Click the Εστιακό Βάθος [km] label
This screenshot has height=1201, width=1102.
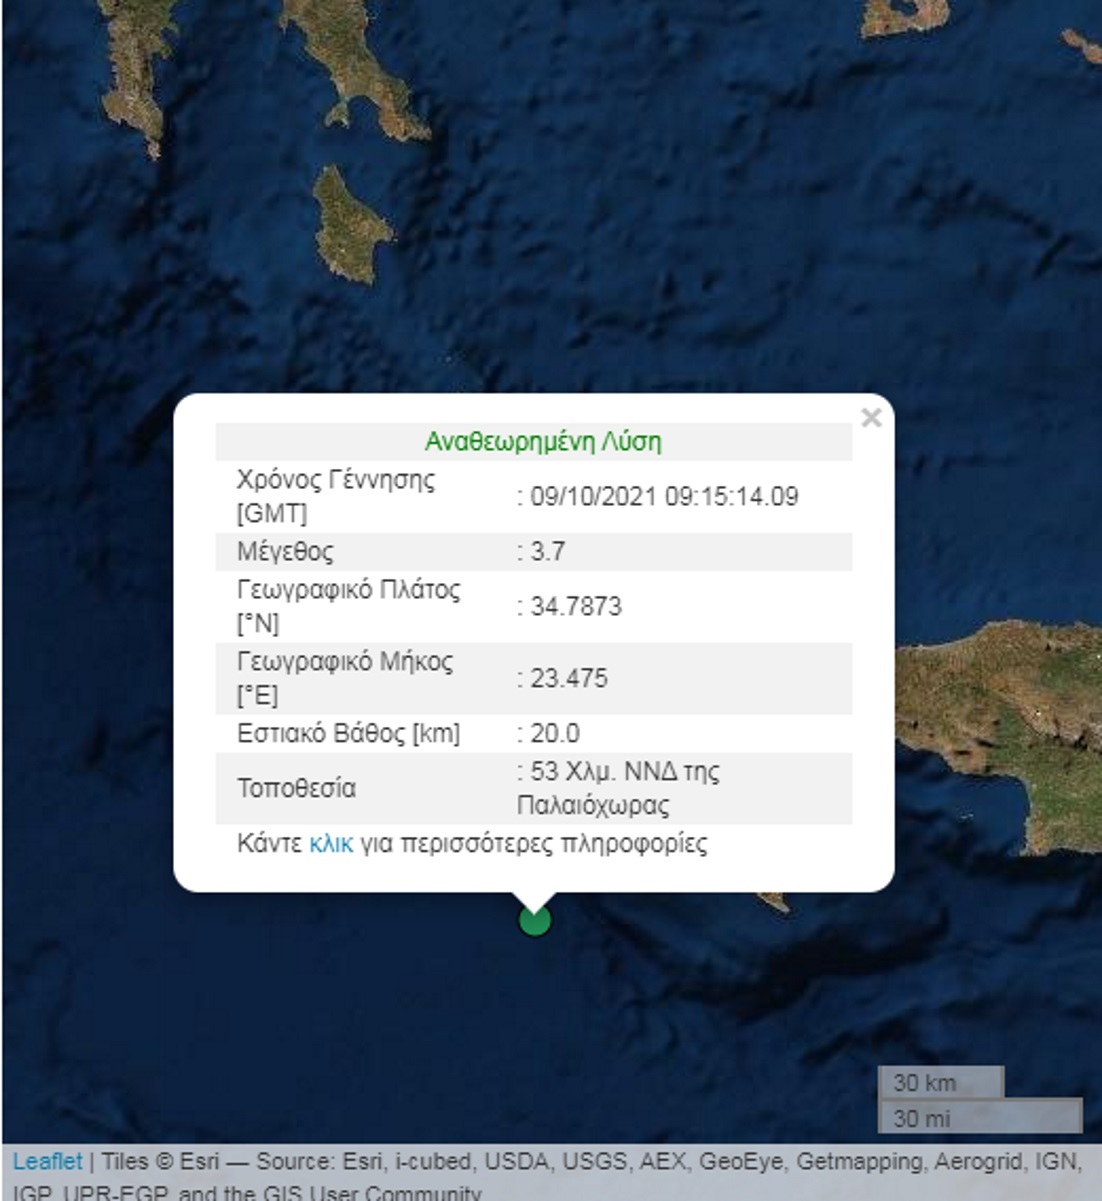348,733
